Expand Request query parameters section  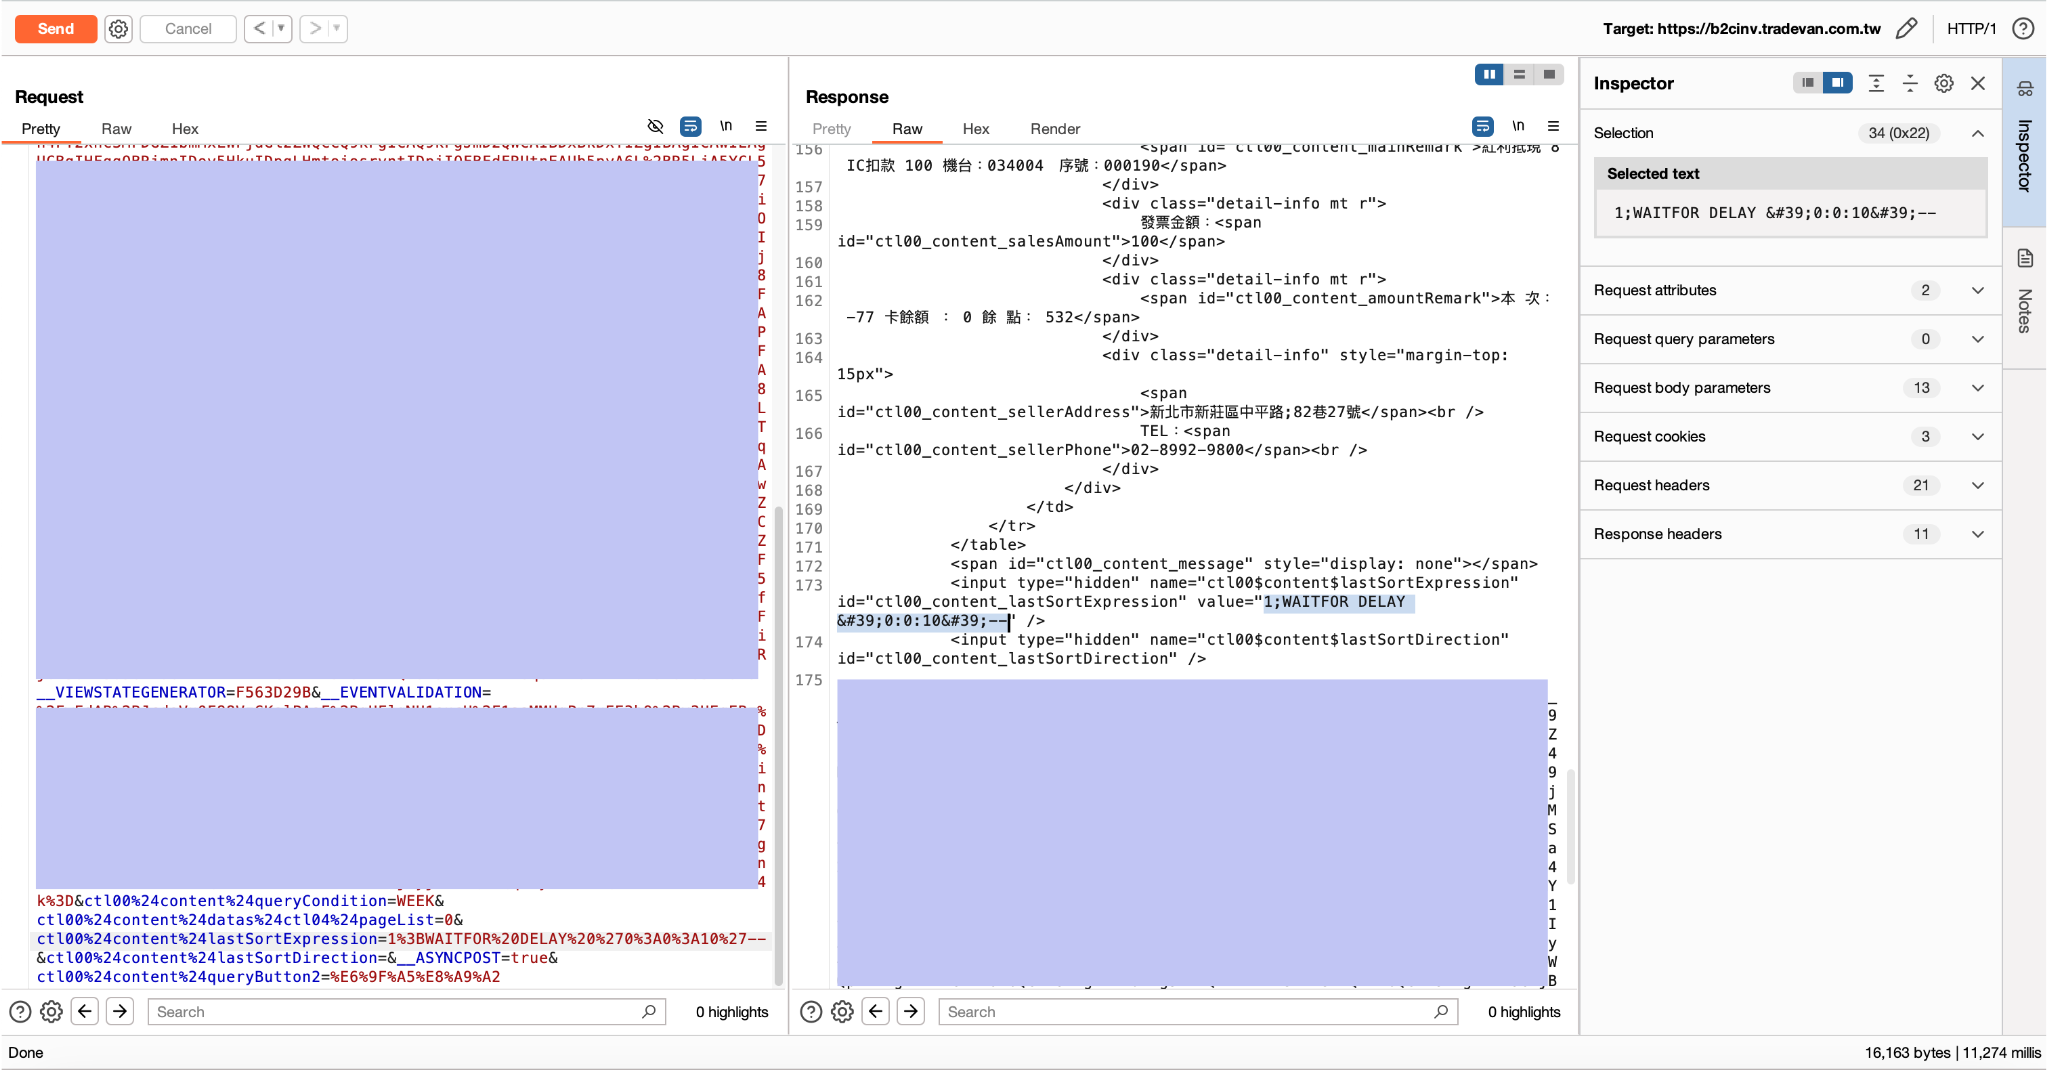pyautogui.click(x=1978, y=339)
